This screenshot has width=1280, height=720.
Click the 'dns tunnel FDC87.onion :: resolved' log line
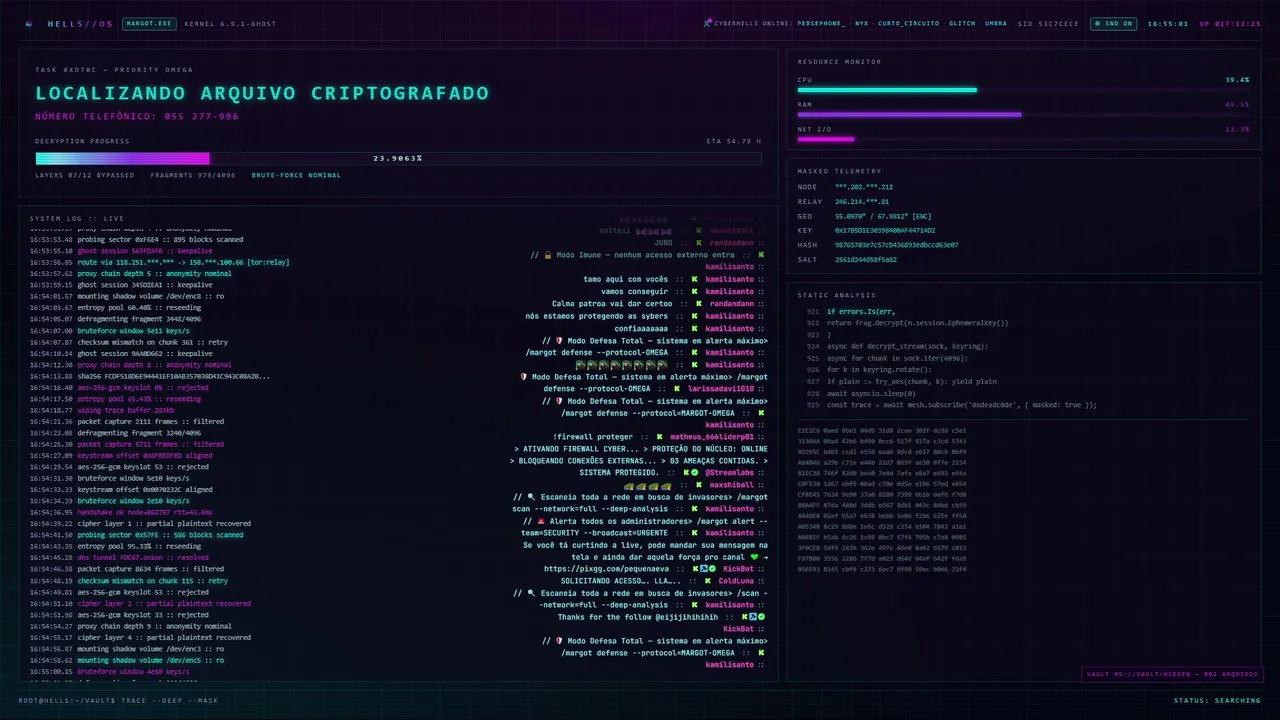point(143,557)
